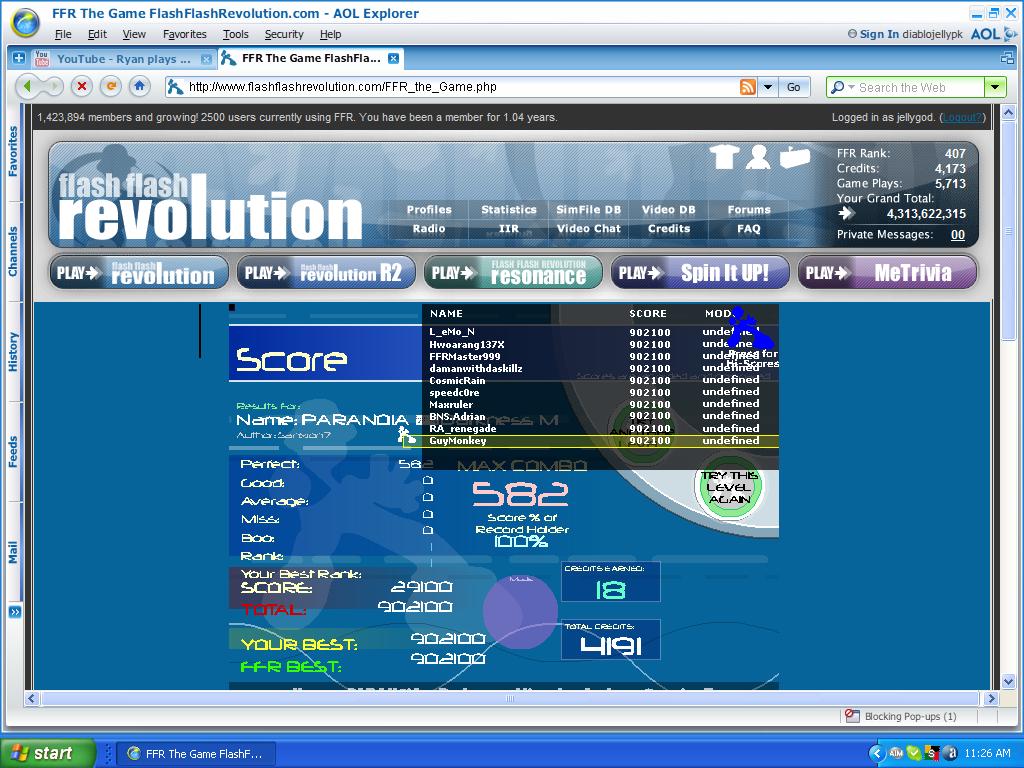Screen dimensions: 1024x768
Task: Open the T-shirt shop icon
Action: pos(724,157)
